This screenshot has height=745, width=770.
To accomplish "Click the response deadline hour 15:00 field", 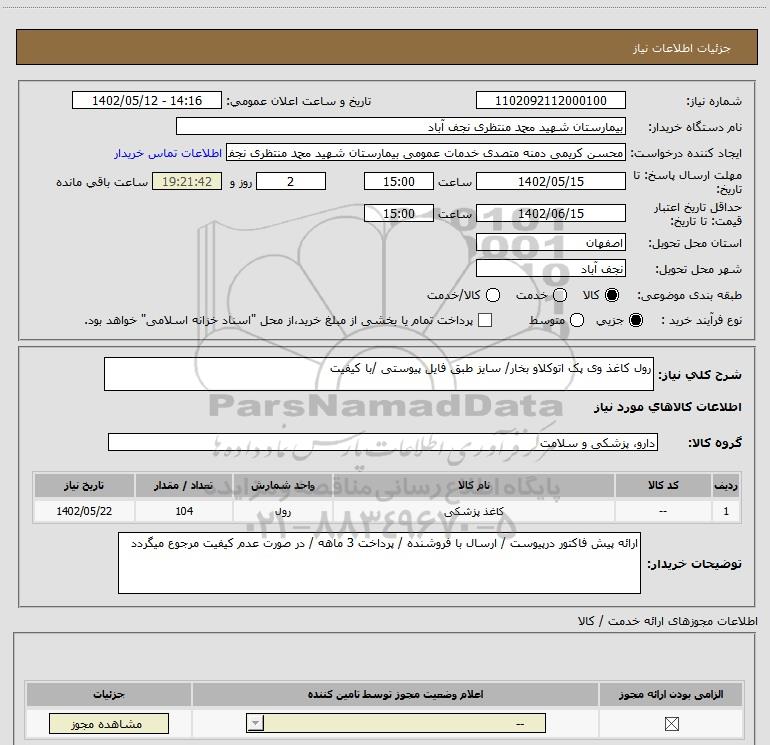I will tap(399, 181).
